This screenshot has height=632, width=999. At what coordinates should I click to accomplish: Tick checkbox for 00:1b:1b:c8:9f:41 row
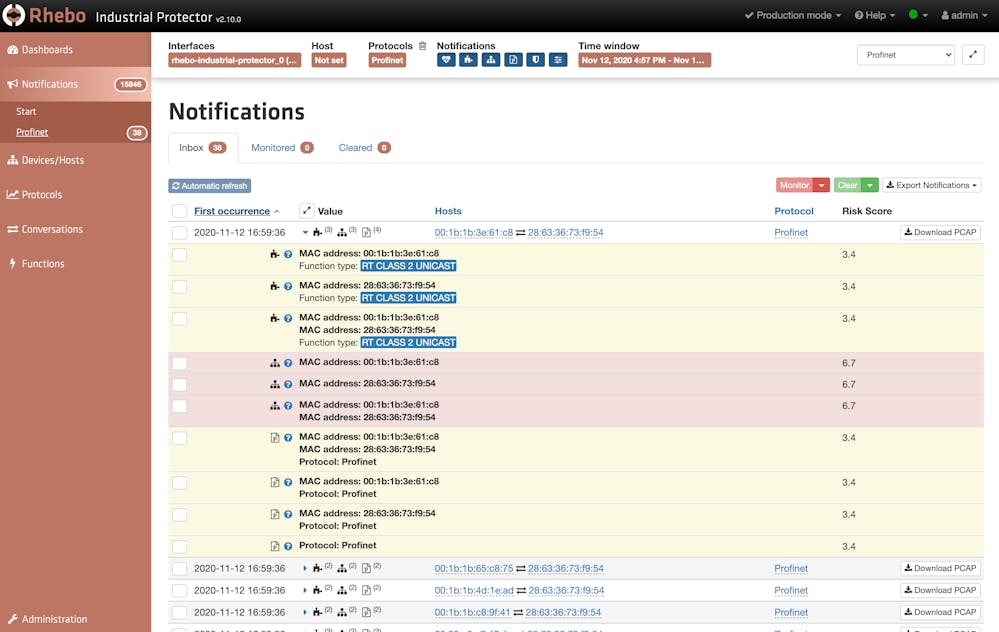coord(180,612)
